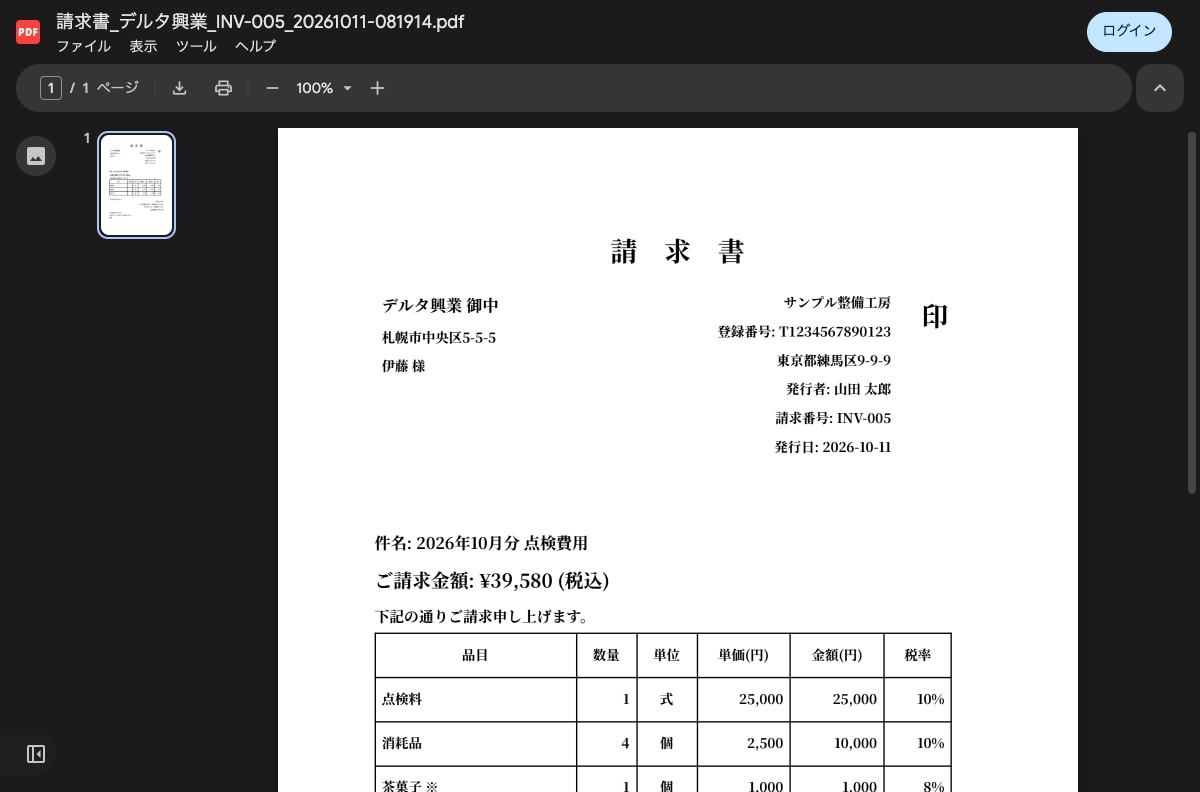
Task: Open the ツール menu
Action: point(196,46)
